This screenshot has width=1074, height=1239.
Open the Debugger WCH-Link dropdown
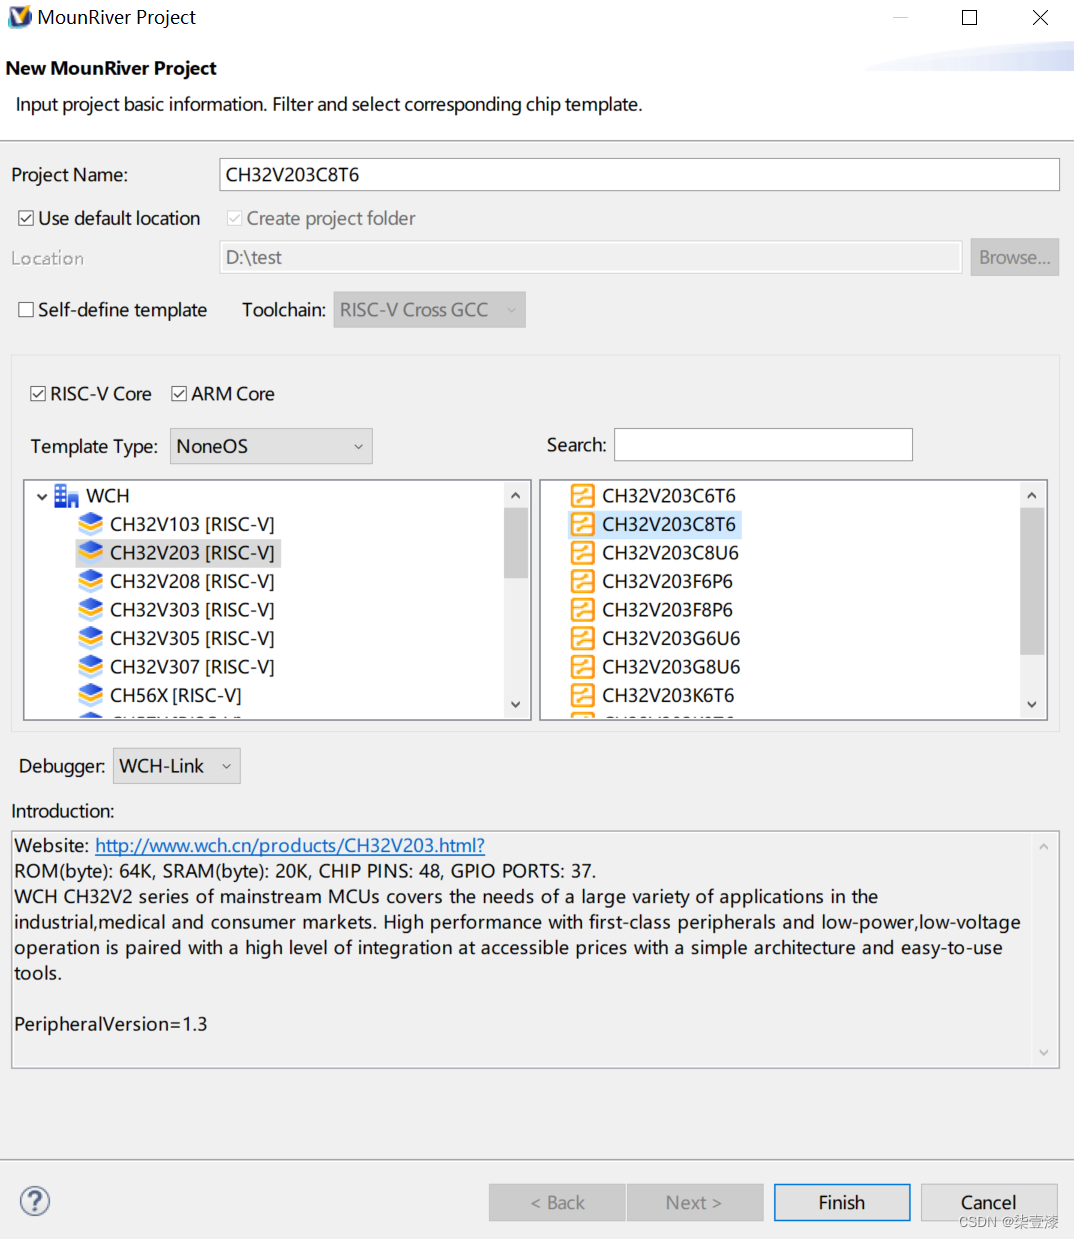pyautogui.click(x=177, y=766)
